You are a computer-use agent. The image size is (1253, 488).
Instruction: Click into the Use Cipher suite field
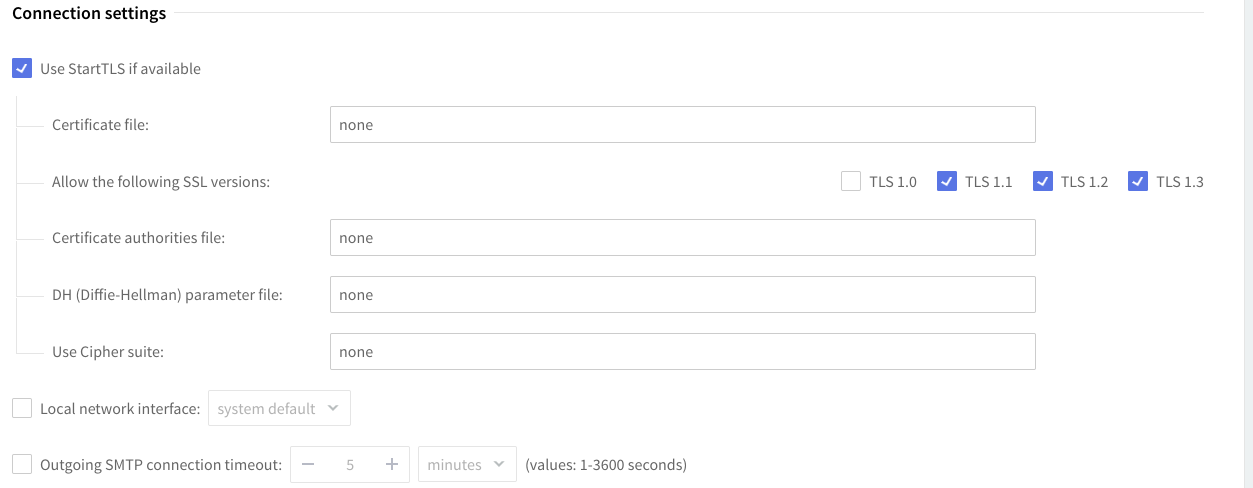(682, 352)
